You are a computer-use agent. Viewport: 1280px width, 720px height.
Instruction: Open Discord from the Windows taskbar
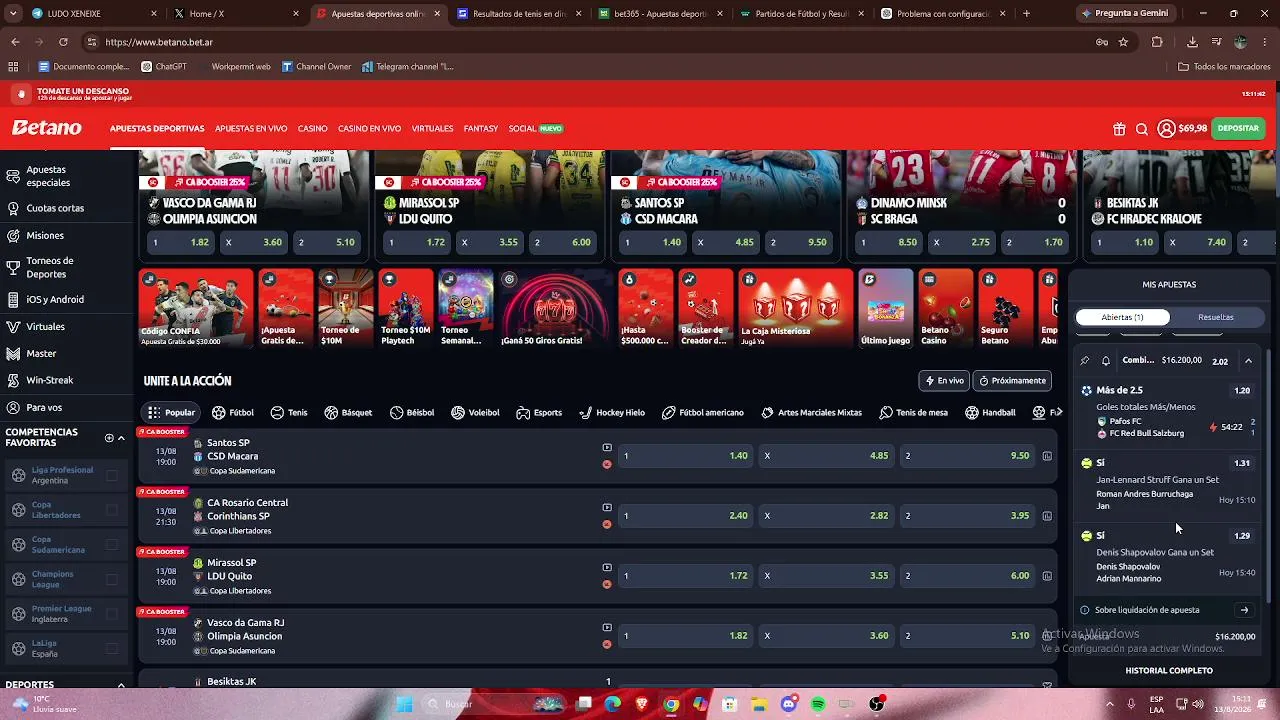pos(789,704)
